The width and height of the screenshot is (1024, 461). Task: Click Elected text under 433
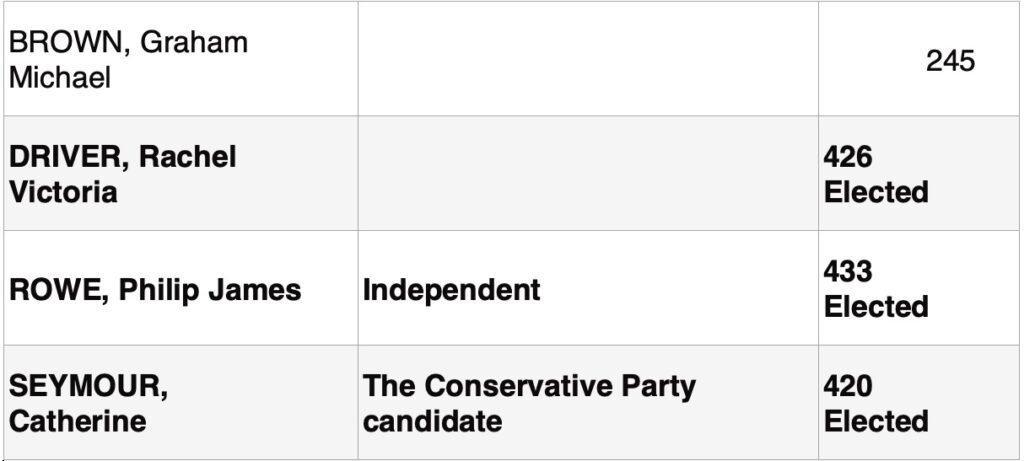pos(876,306)
